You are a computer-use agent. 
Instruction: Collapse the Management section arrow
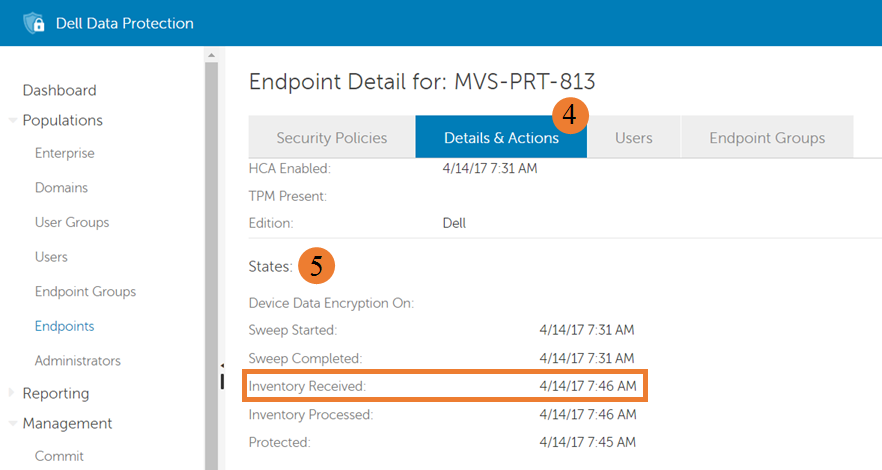pos(12,423)
